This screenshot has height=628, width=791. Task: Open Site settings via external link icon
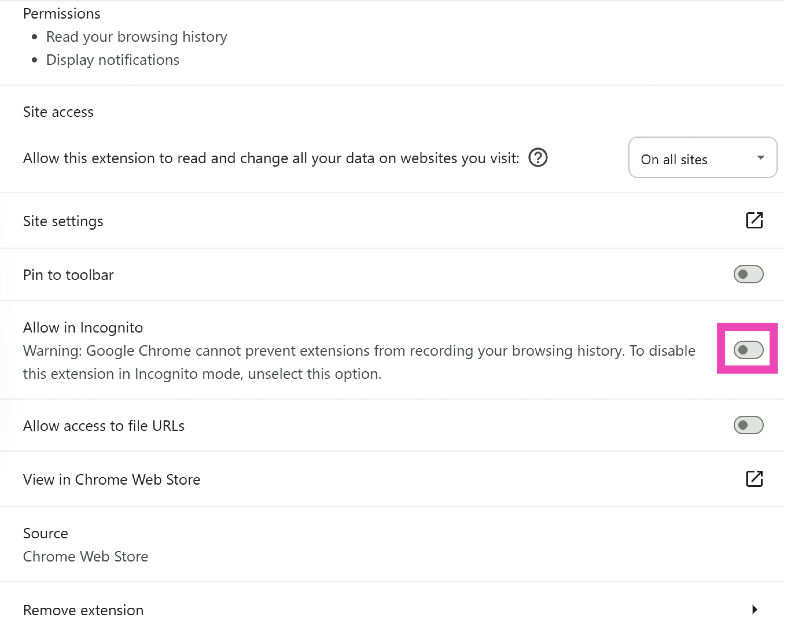tap(754, 220)
